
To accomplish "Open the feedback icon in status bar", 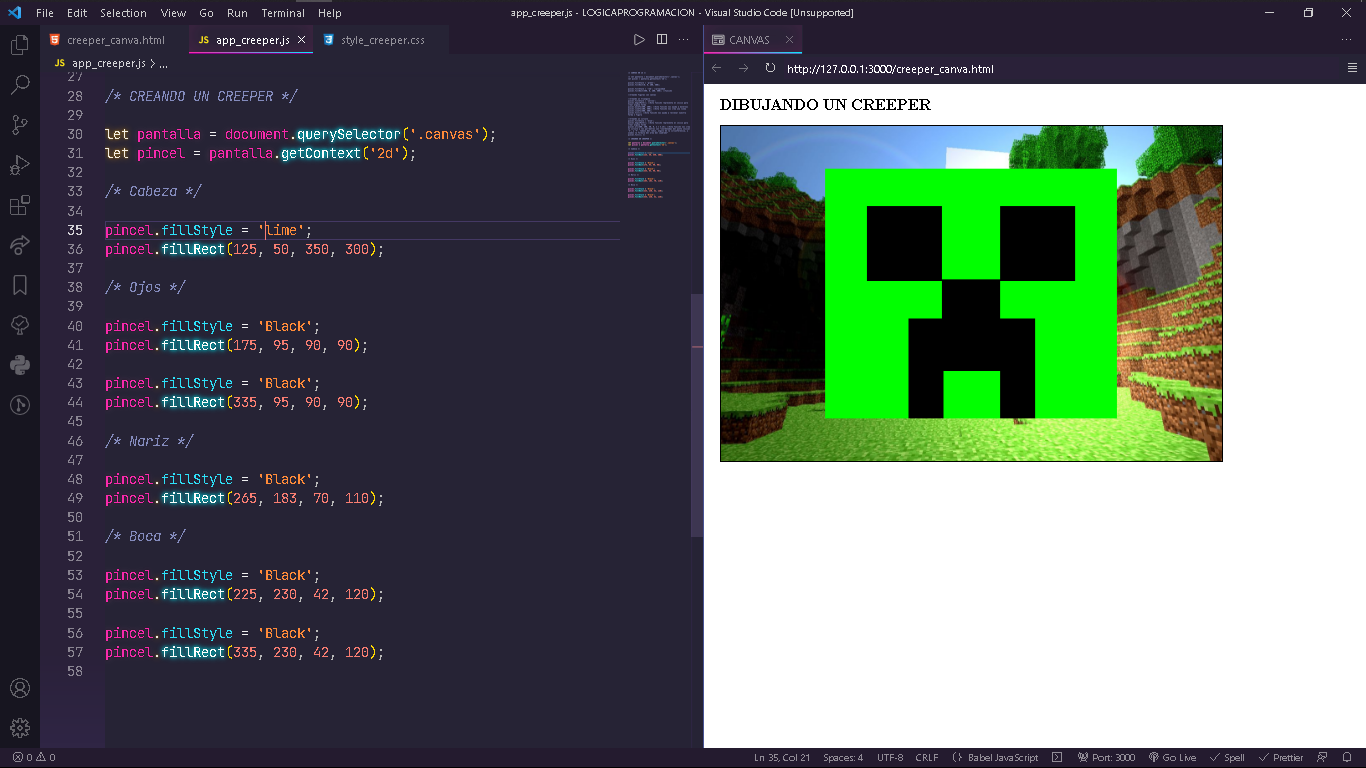I will (1322, 758).
